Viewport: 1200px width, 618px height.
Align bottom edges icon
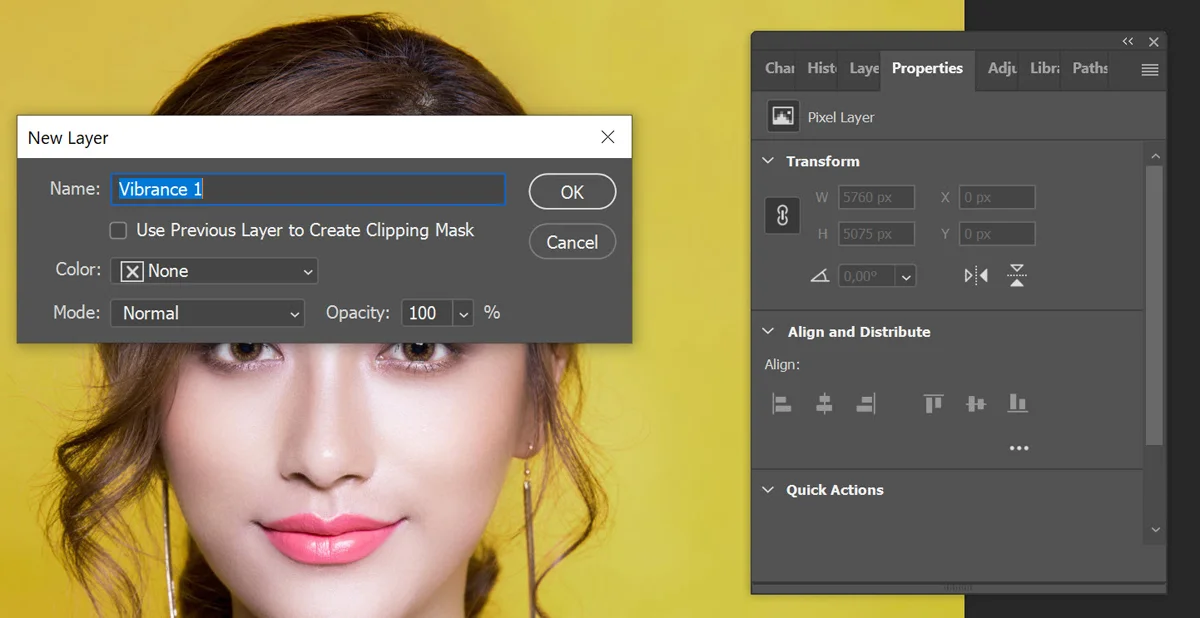[1018, 403]
